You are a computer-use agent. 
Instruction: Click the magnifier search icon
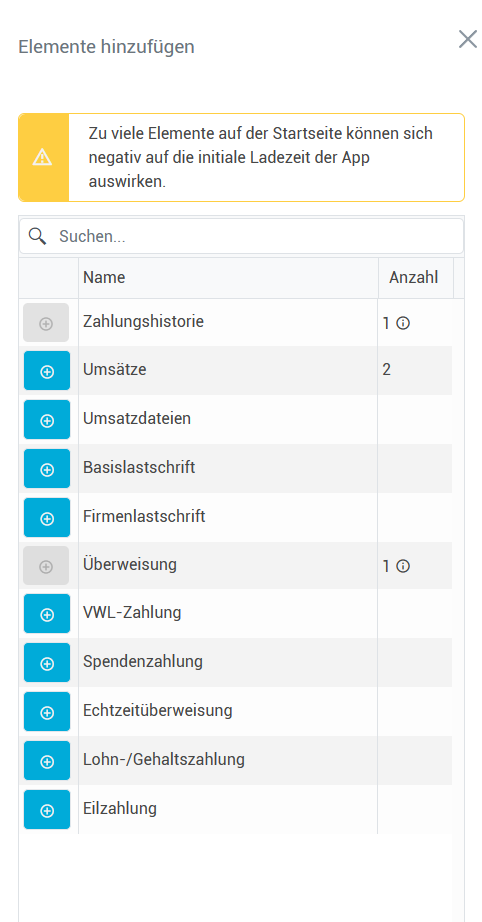point(37,236)
